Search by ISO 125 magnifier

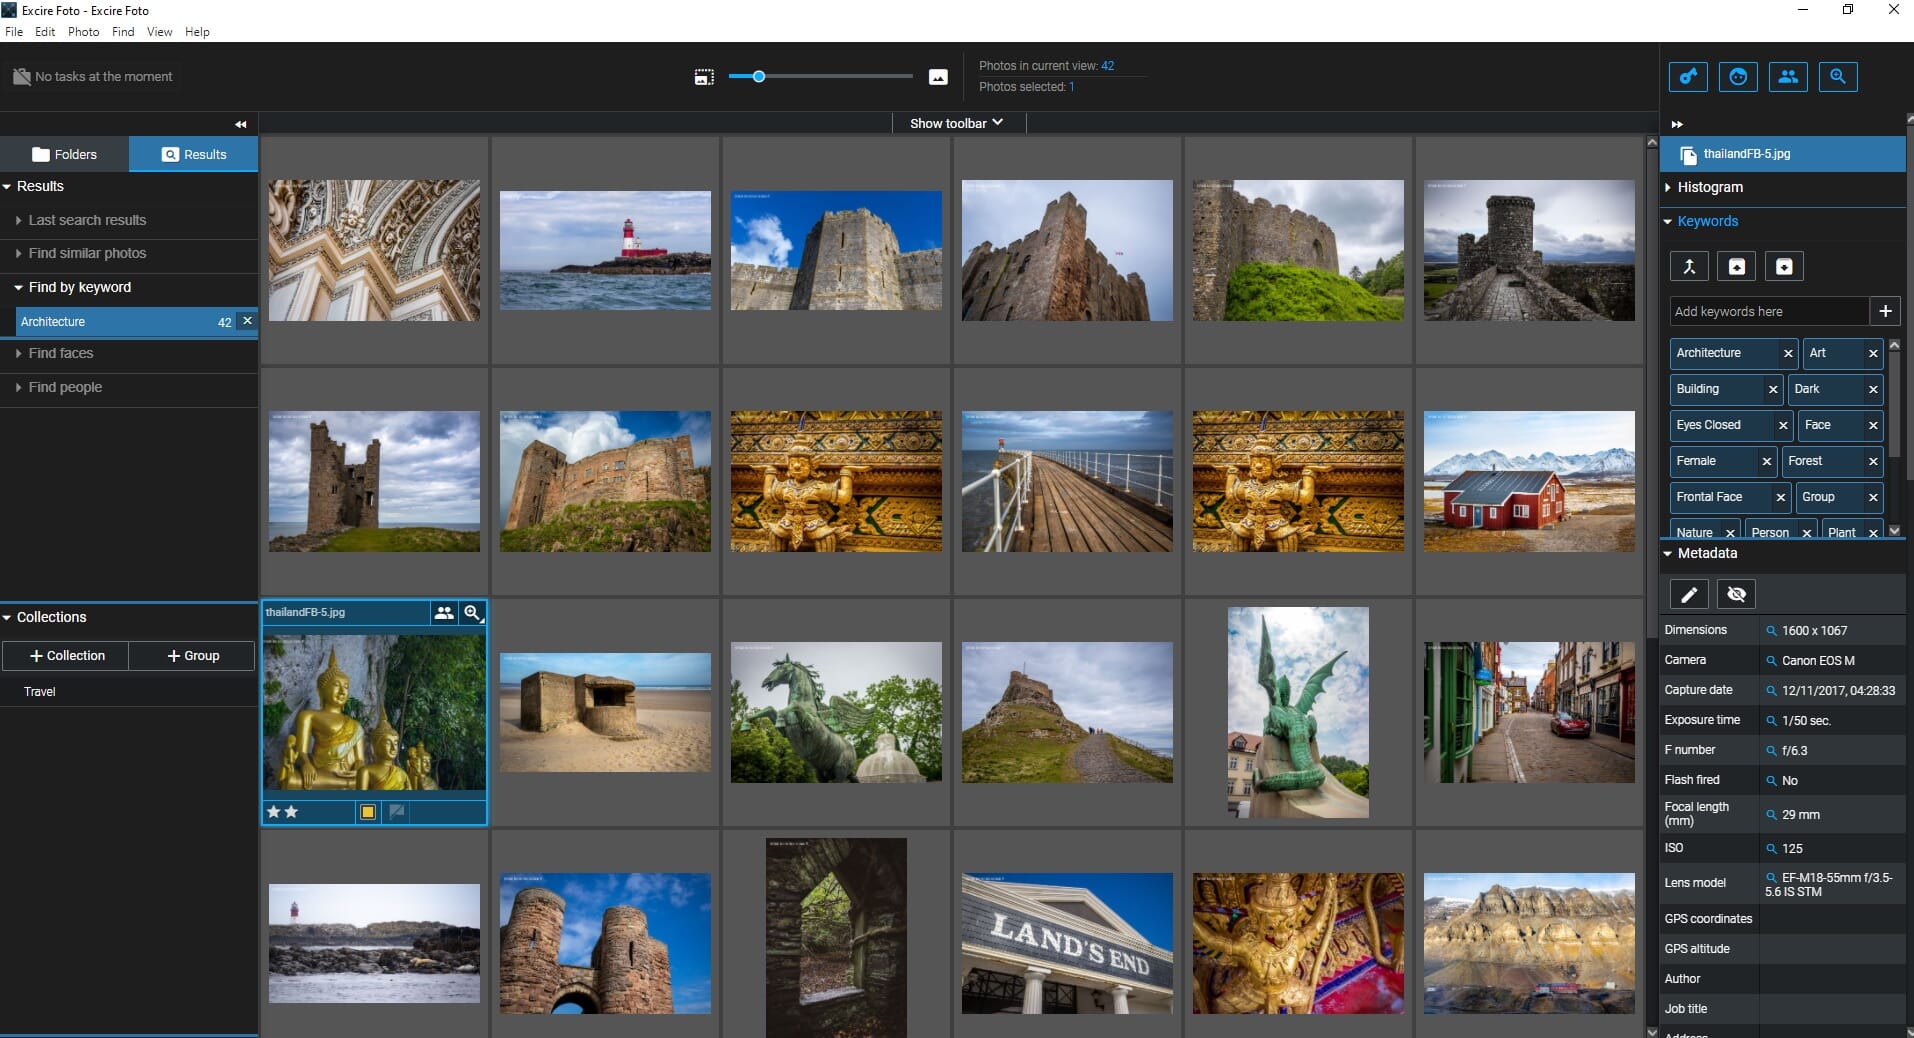tap(1771, 848)
